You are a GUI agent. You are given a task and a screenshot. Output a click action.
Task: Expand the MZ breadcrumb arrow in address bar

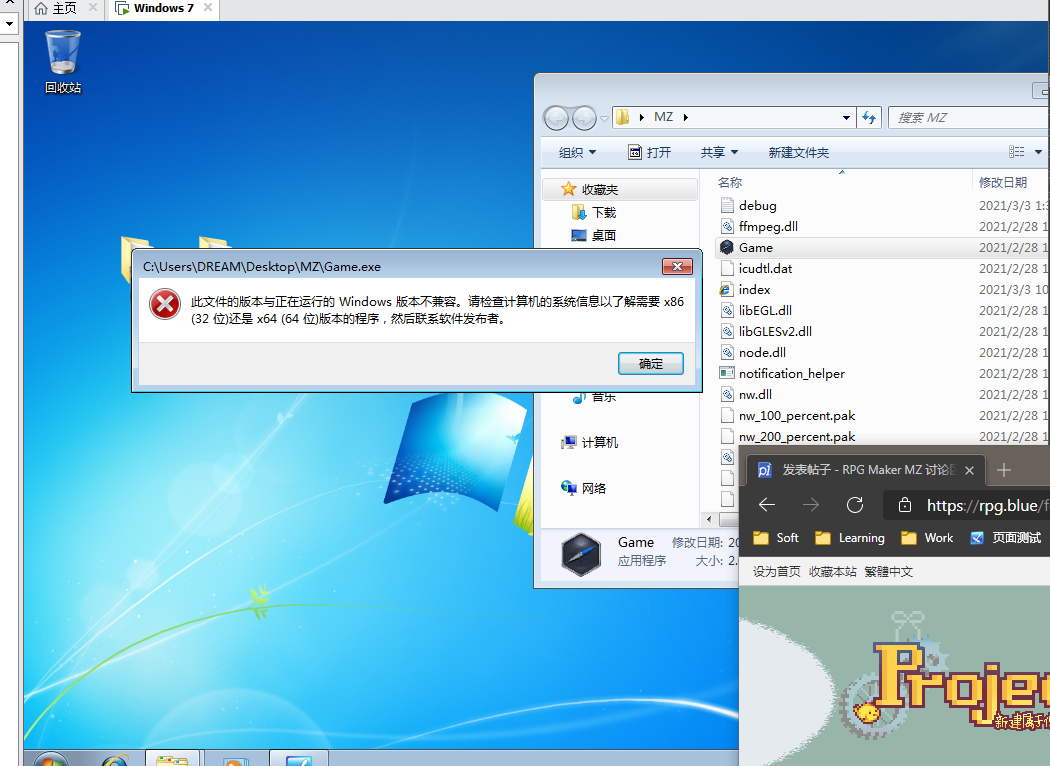(x=686, y=117)
